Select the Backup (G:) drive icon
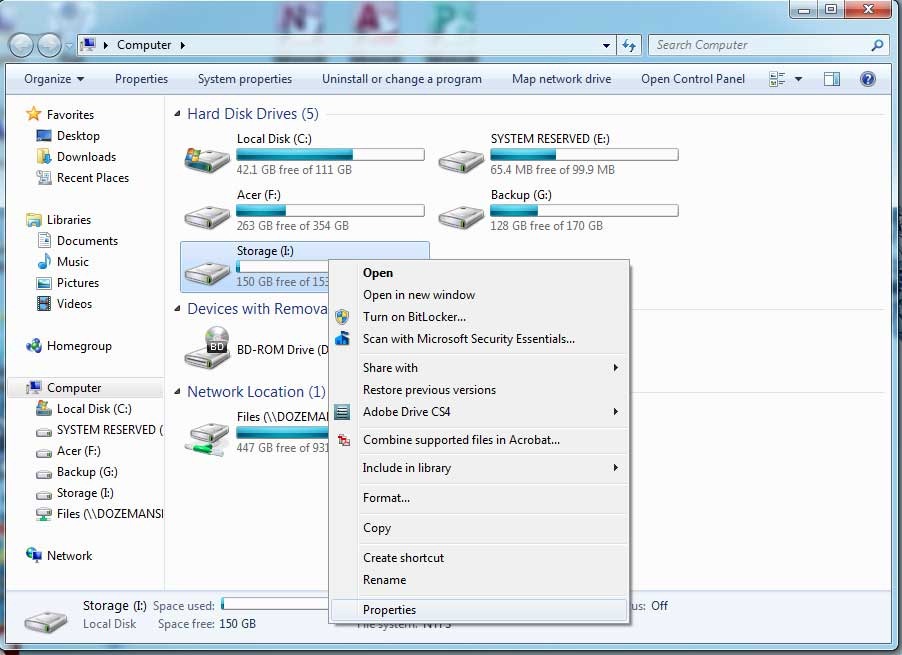 click(x=461, y=216)
